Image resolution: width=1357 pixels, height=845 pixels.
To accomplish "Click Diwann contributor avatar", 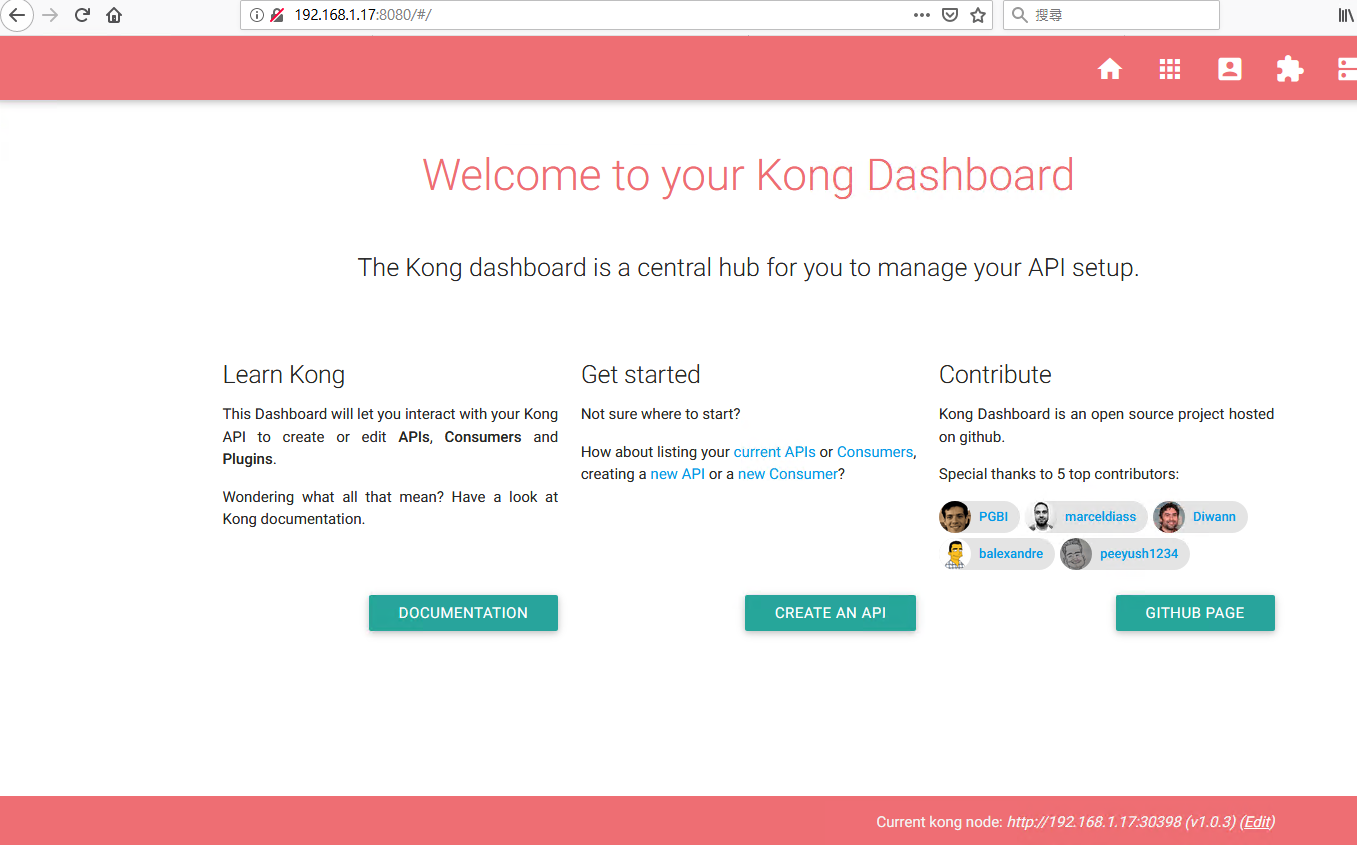I will click(1169, 517).
